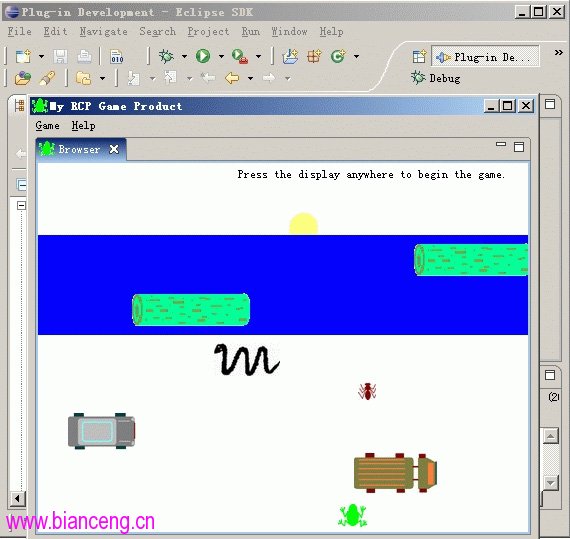Launch Debug with the bug icon

point(166,56)
